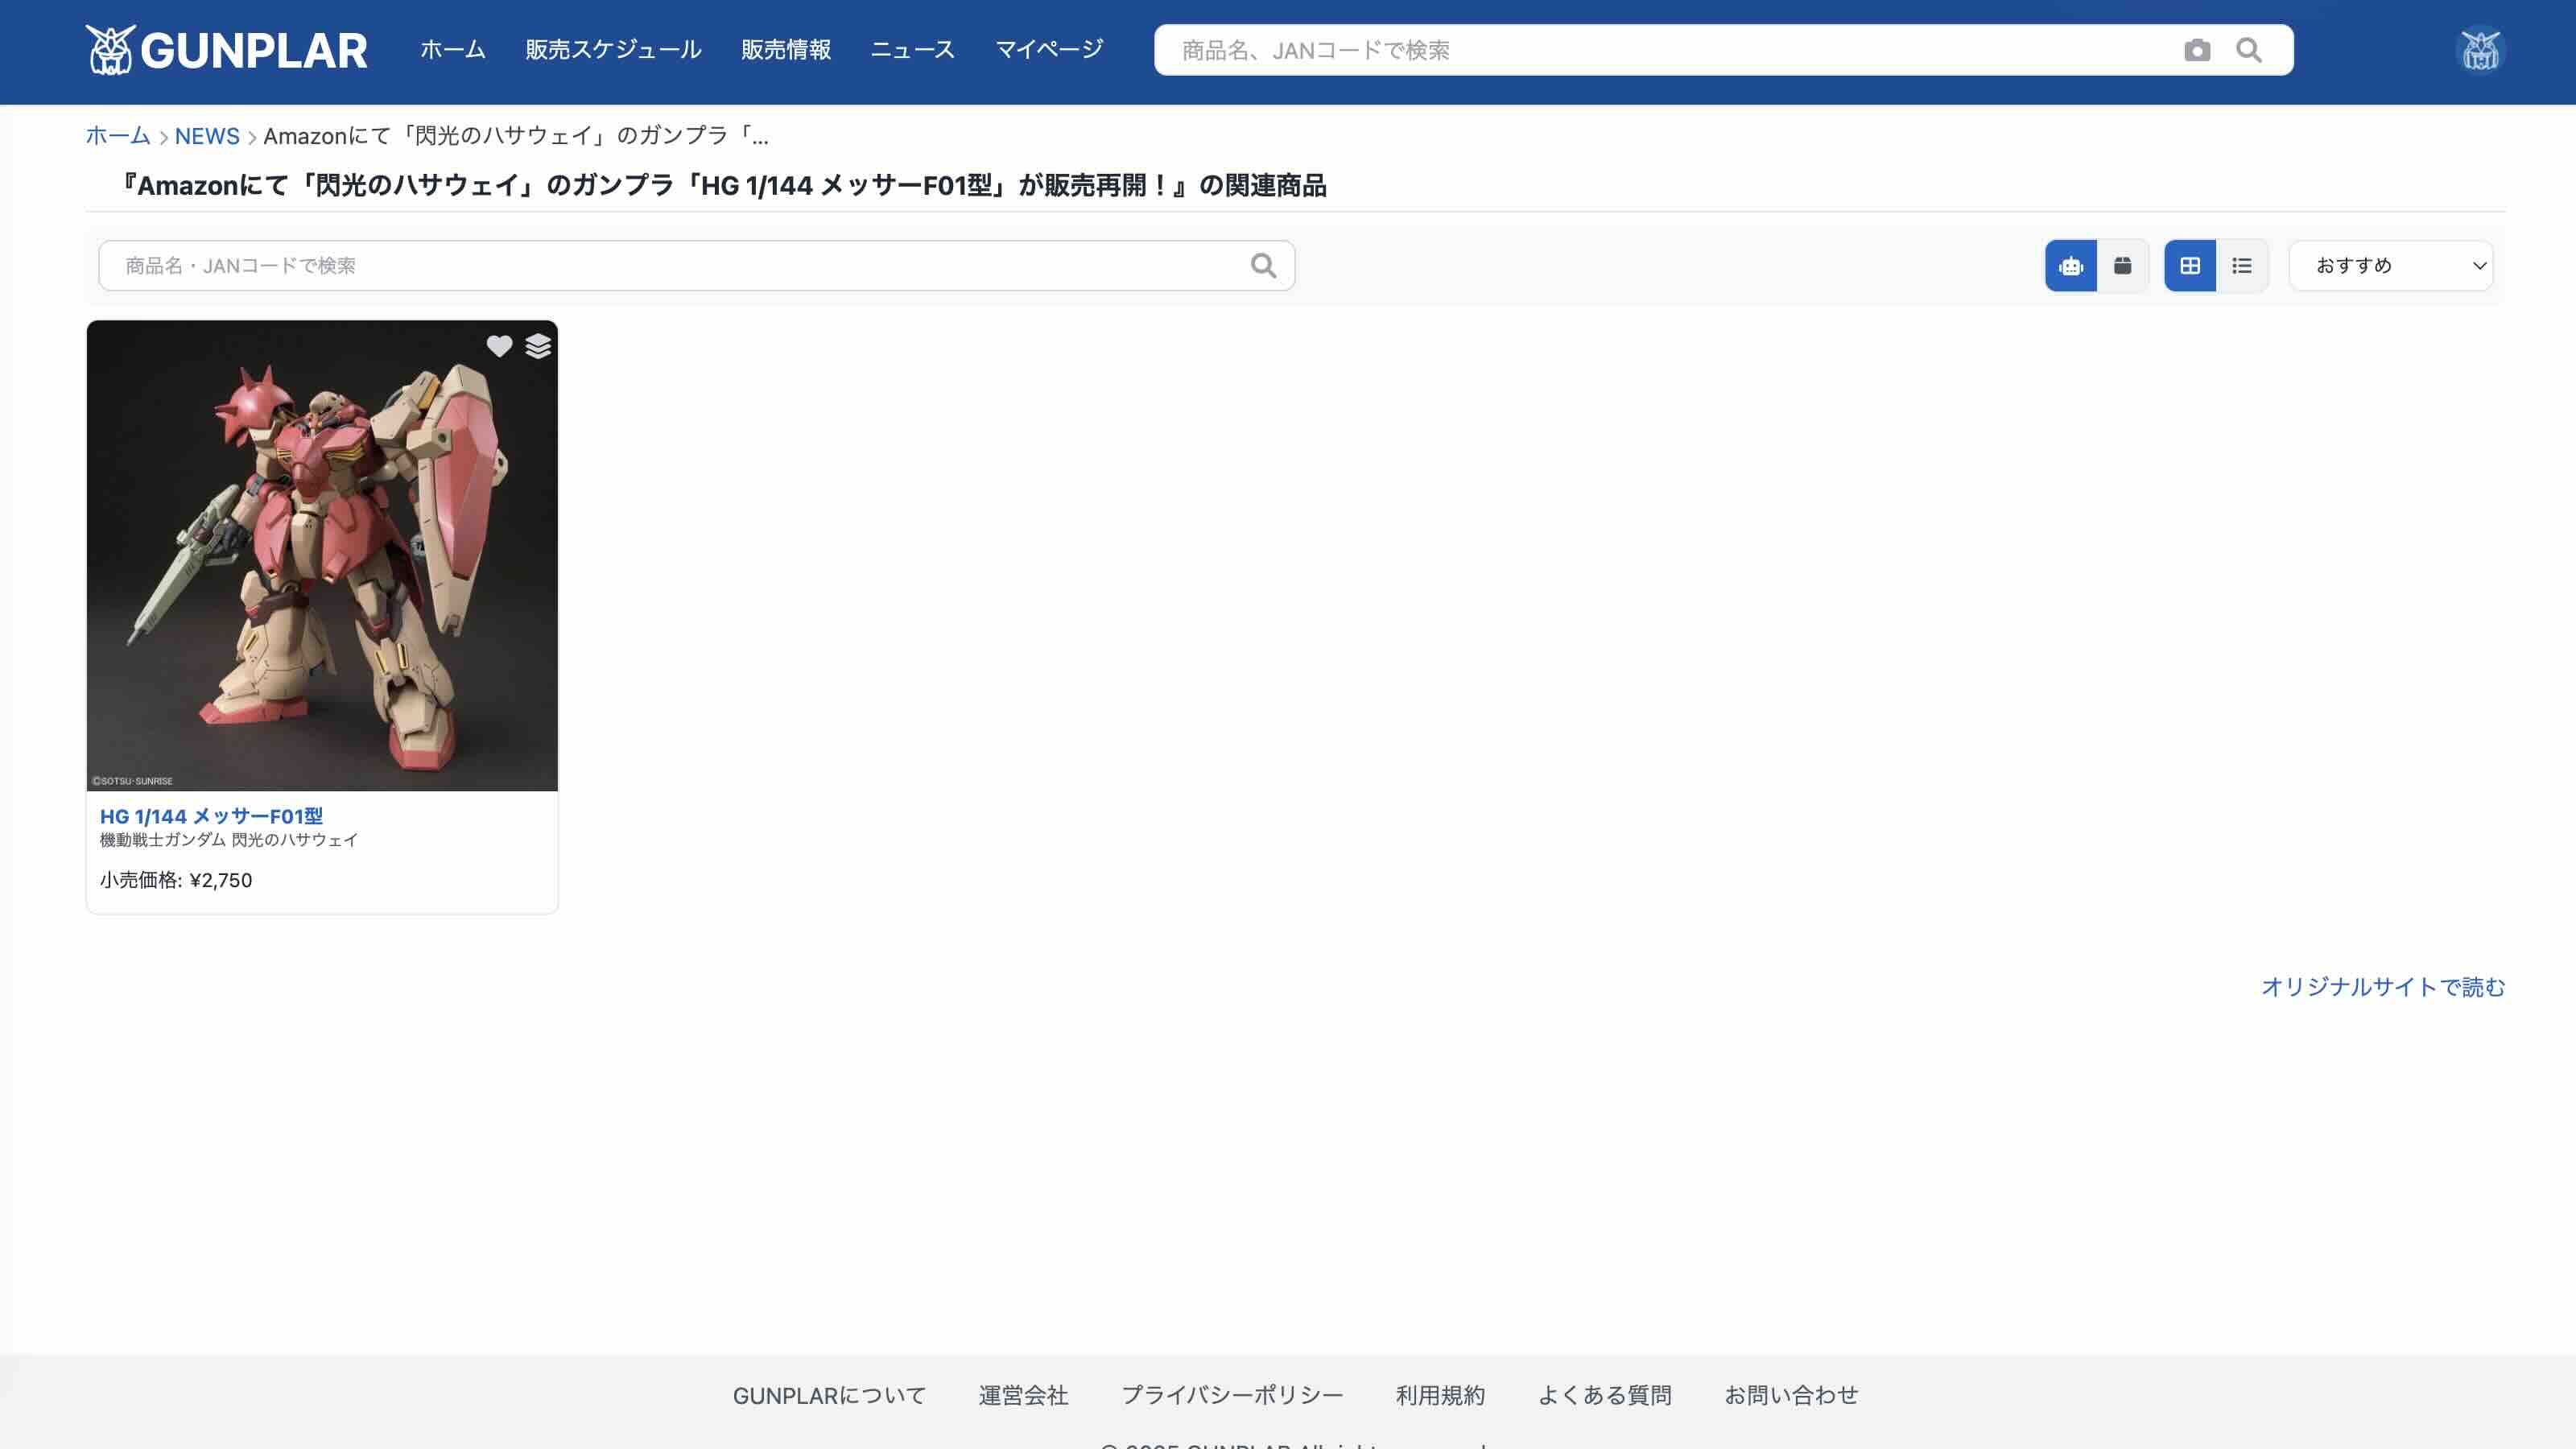Open the HG 1/144 メッサーF01型 product title link
Screen dimensions: 2576x1449
point(211,816)
